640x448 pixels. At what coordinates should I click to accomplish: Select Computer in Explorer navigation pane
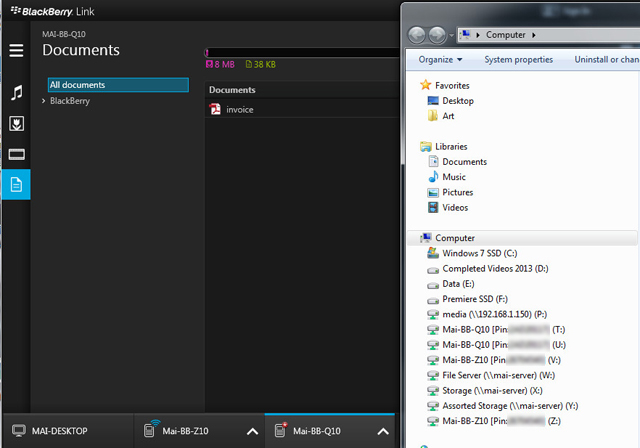522,238
